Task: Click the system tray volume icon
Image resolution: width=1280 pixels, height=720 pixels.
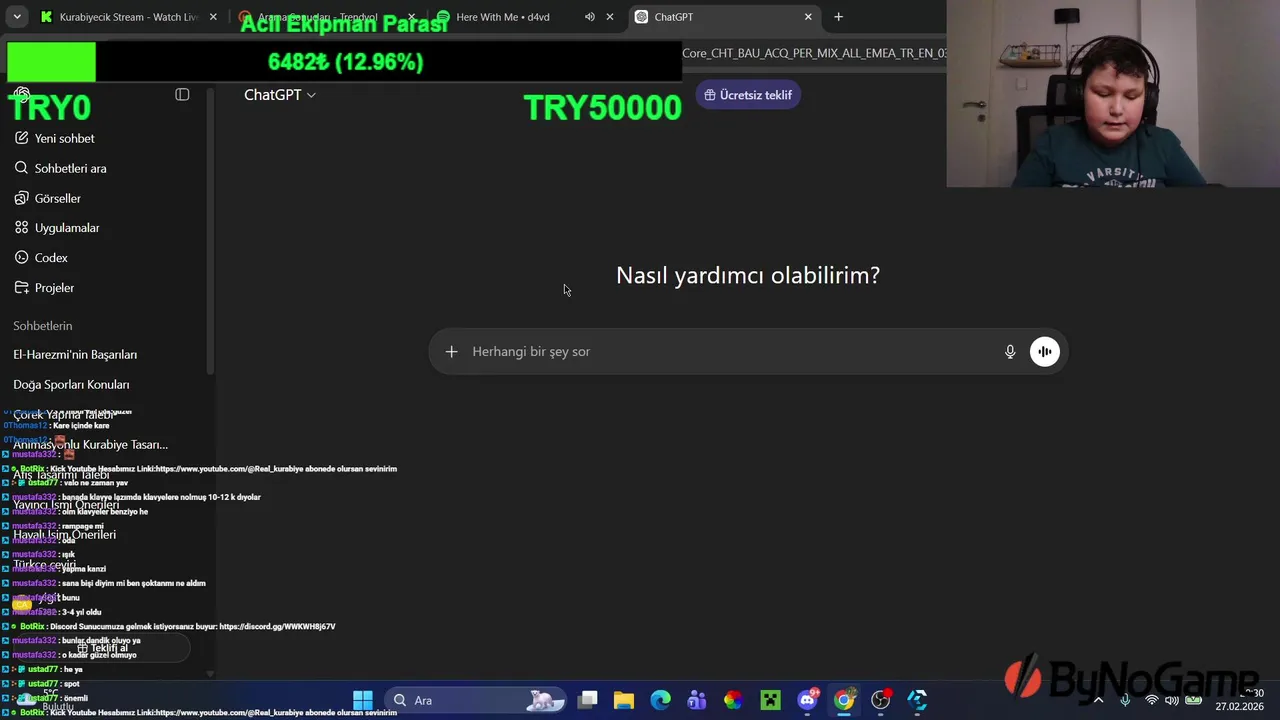Action: 1171,700
